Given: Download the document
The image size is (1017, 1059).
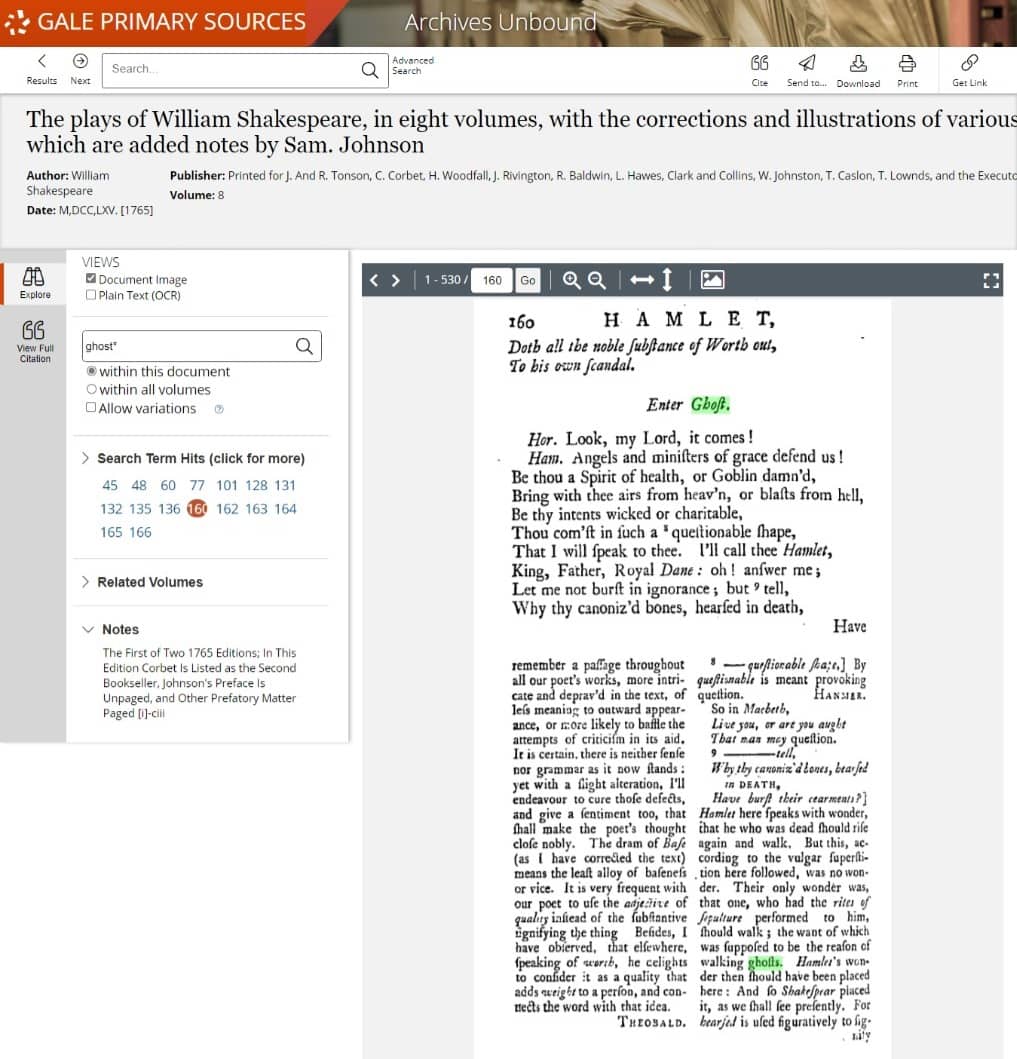Looking at the screenshot, I should click(858, 70).
